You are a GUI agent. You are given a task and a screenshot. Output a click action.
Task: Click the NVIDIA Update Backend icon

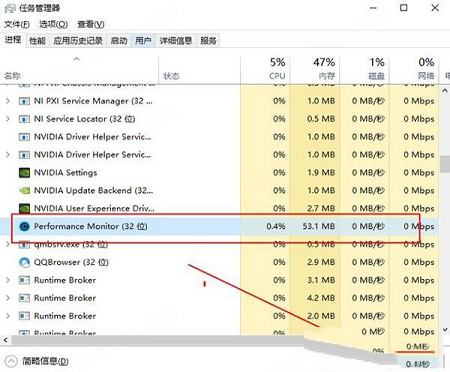(24, 191)
